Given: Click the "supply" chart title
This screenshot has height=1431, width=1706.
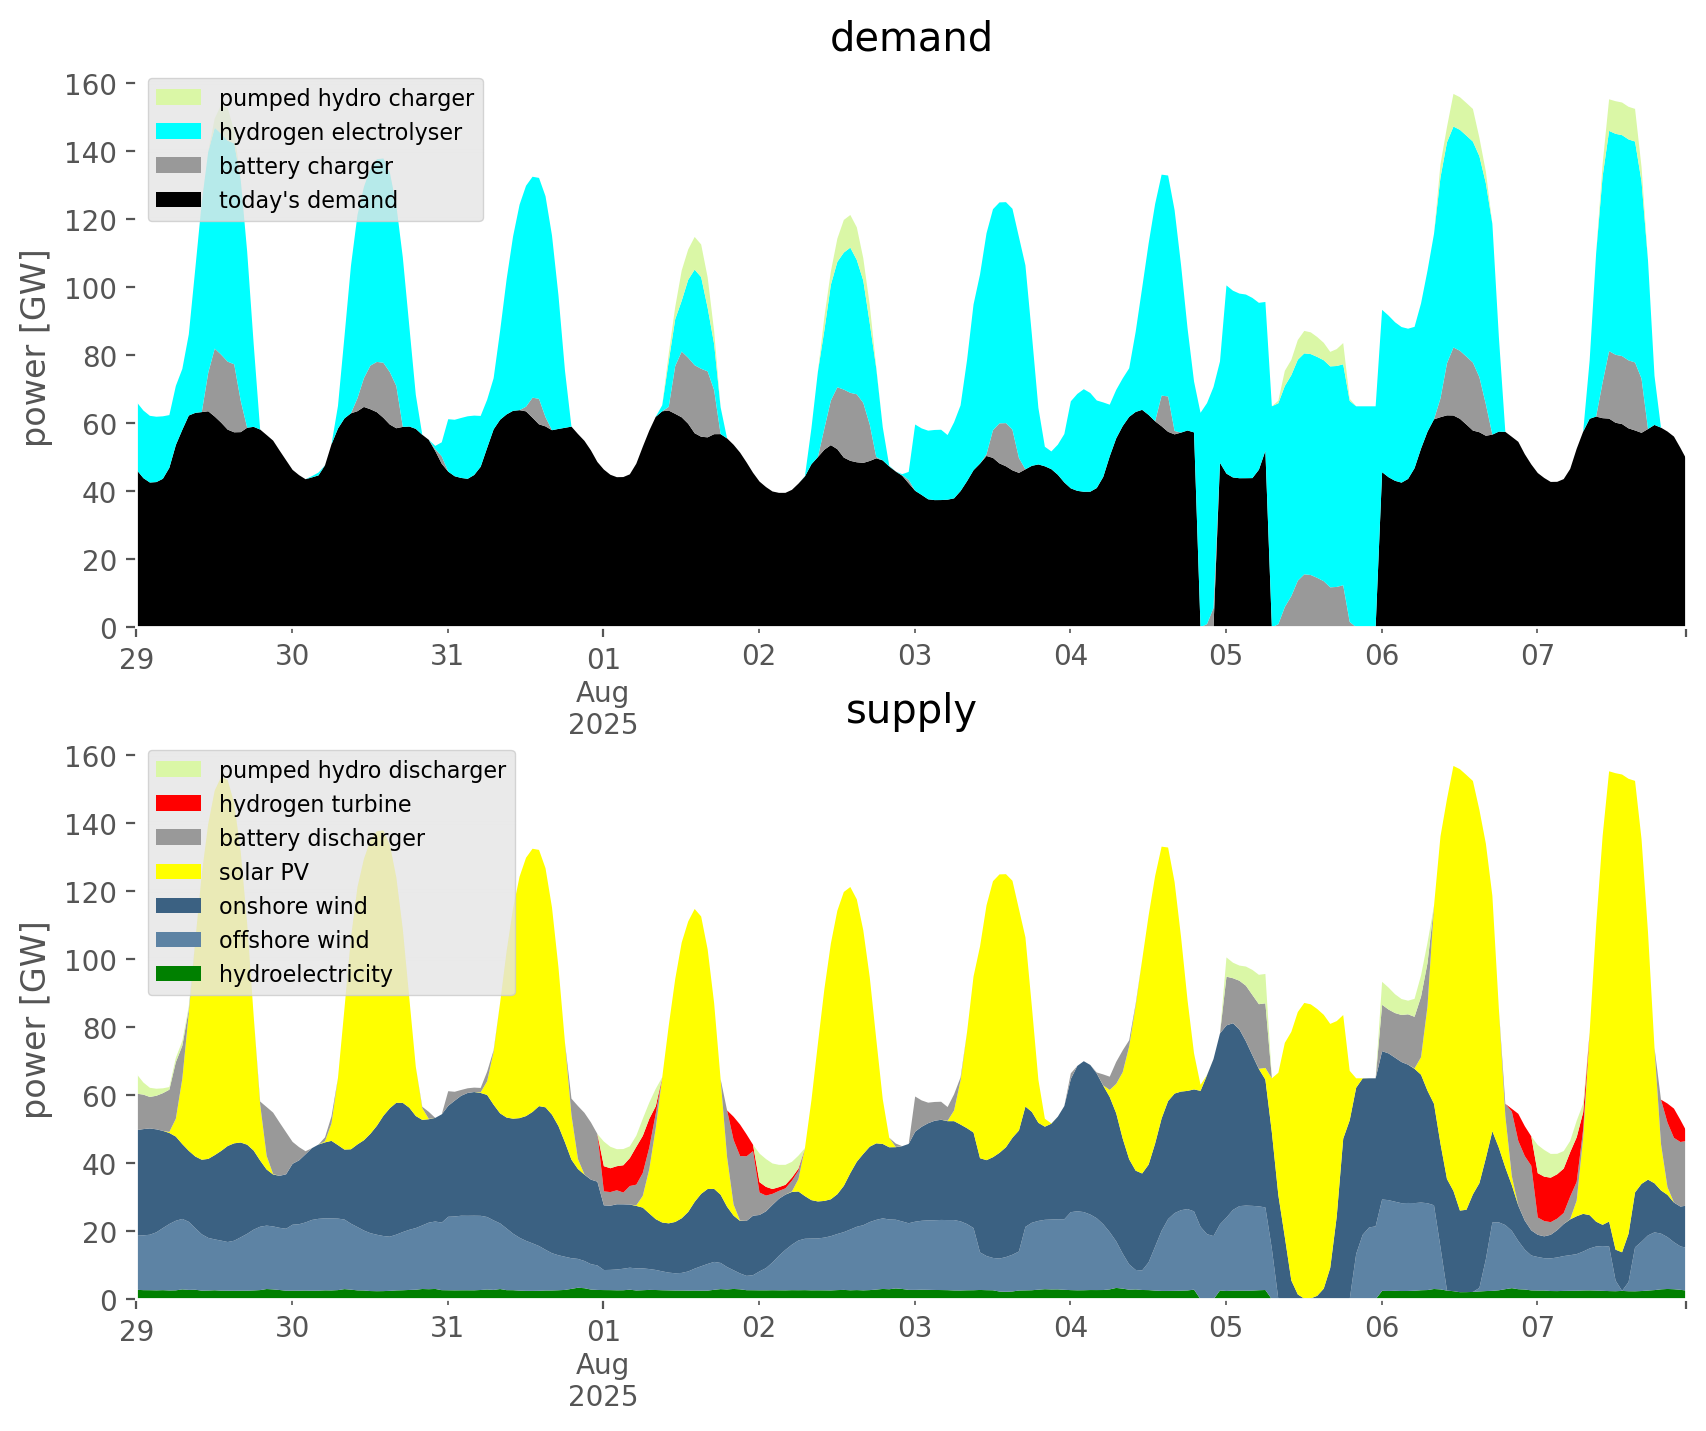Looking at the screenshot, I should coord(910,710).
